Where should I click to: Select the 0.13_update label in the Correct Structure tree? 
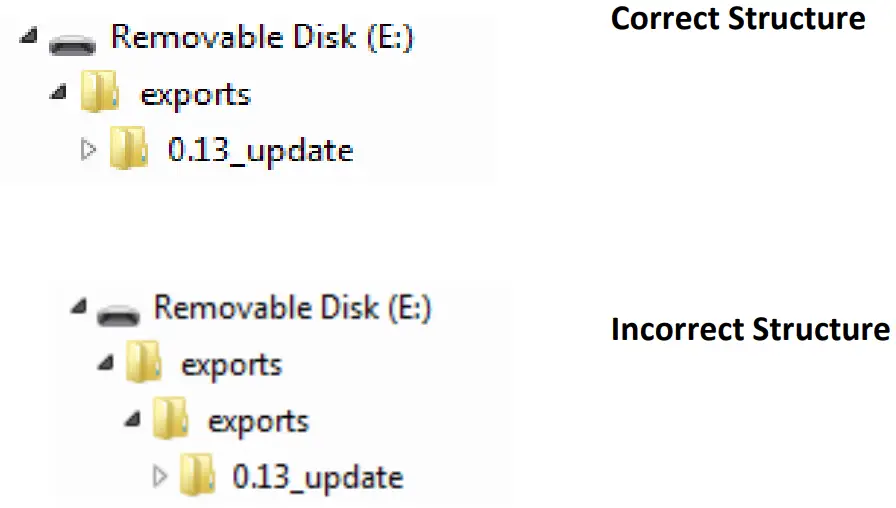click(260, 150)
